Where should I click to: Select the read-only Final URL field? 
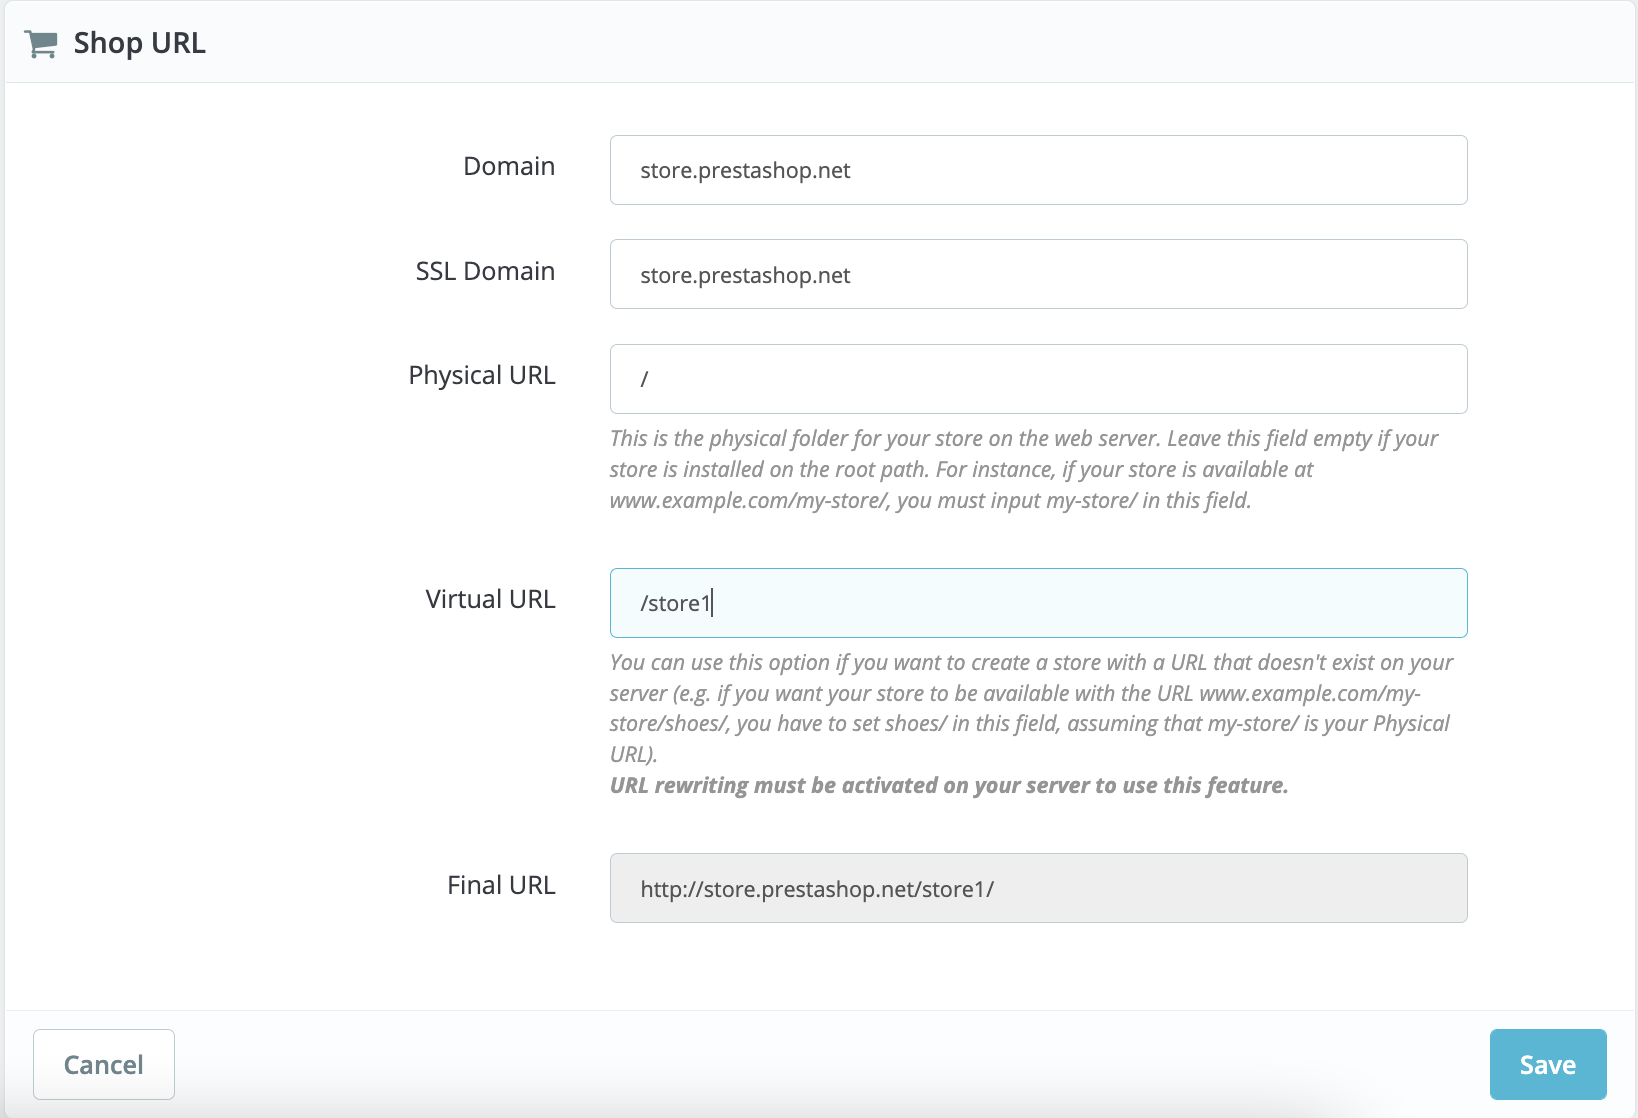point(1038,888)
